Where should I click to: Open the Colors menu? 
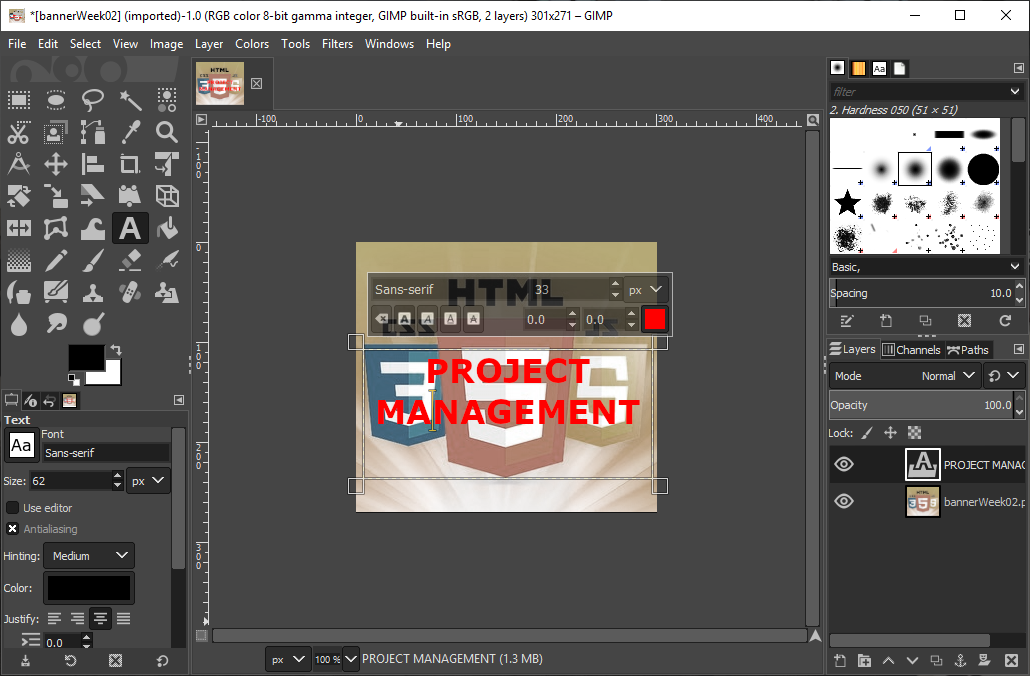(x=252, y=44)
